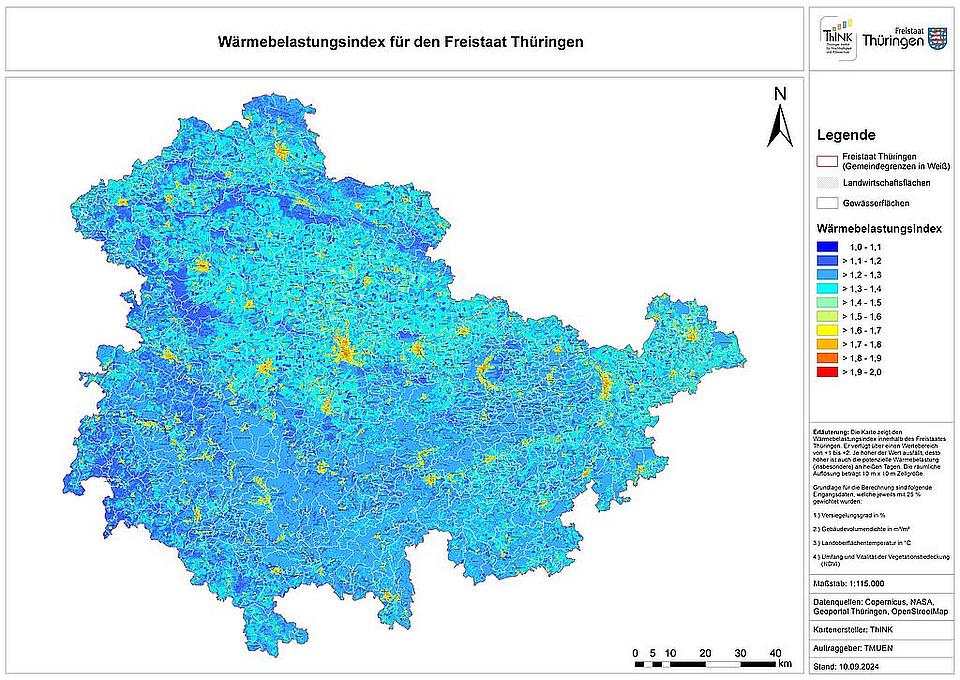
Task: Click the Legende heading
Action: click(846, 135)
